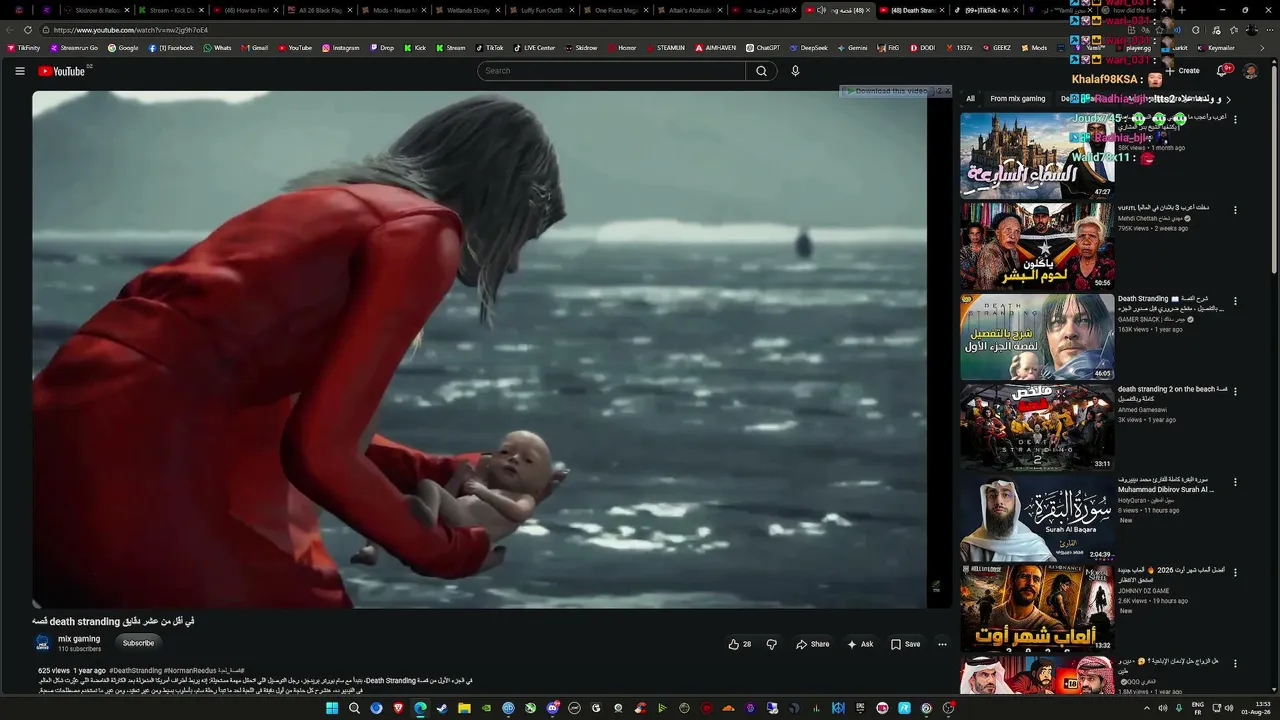Switch to the Skidrow & Reloaded tab
This screenshot has height=720, width=1280.
(x=98, y=10)
